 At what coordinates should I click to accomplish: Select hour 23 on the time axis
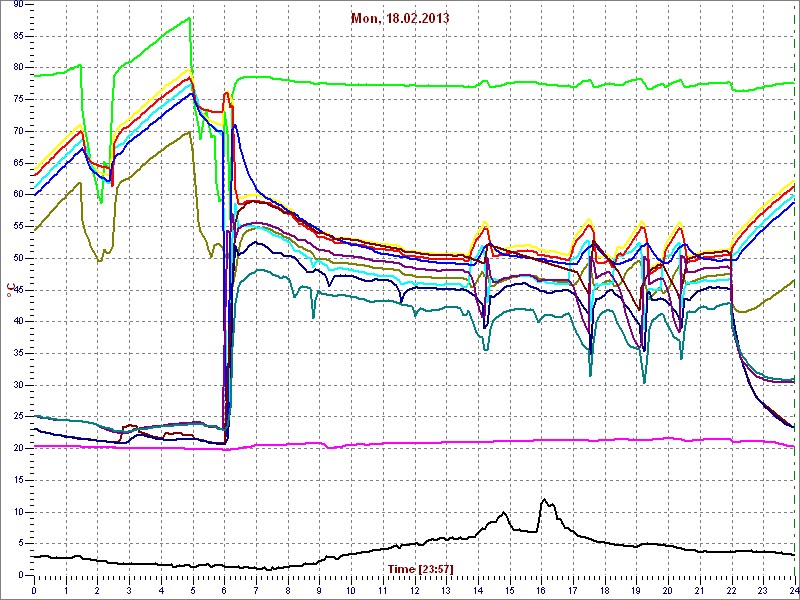[x=763, y=590]
